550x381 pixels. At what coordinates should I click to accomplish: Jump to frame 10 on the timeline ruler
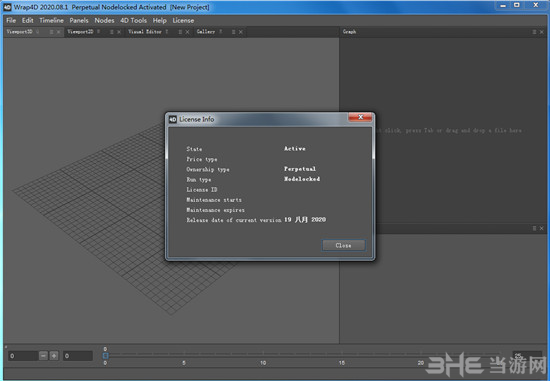263,363
